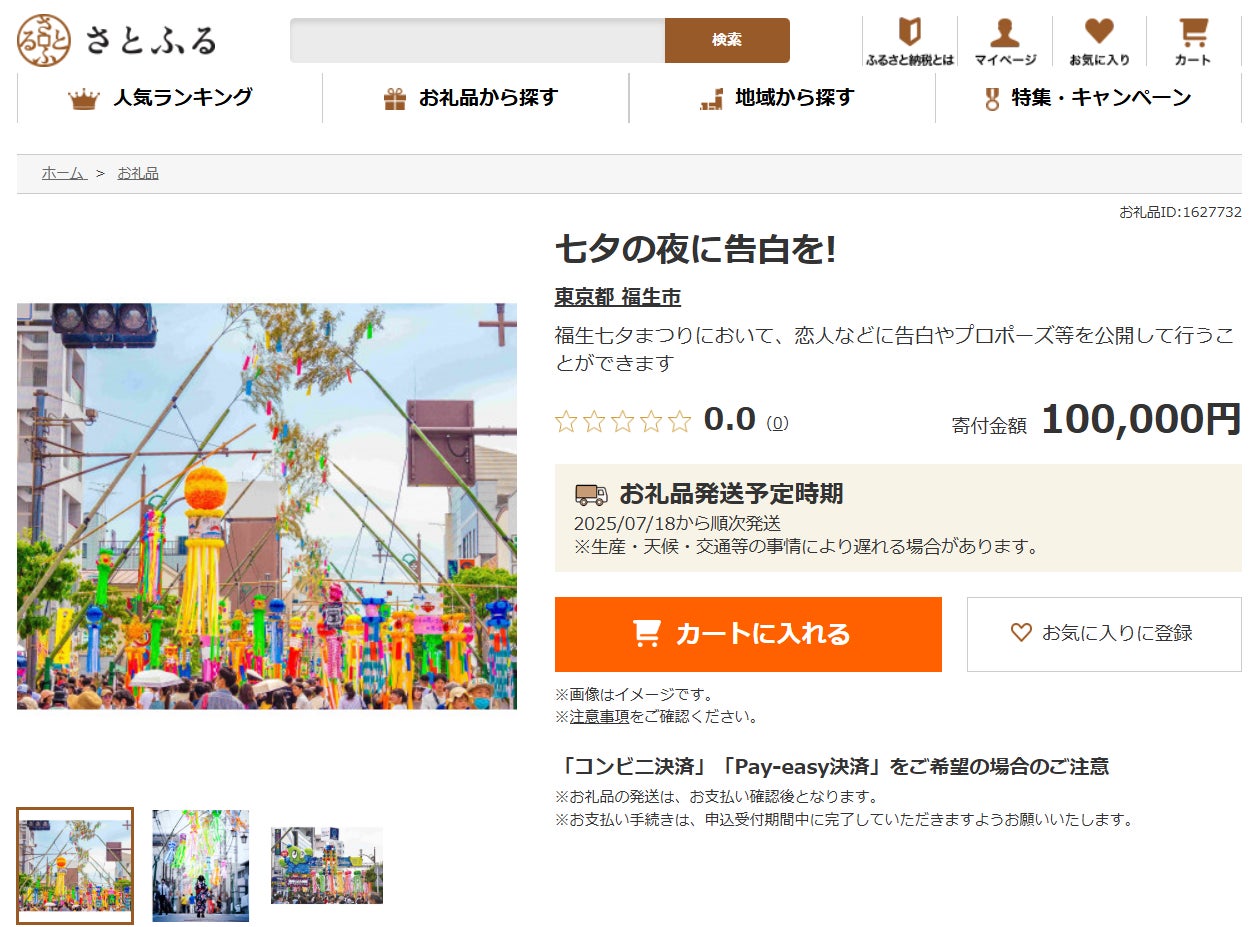
Task: Click the 検索 search button
Action: 727,40
